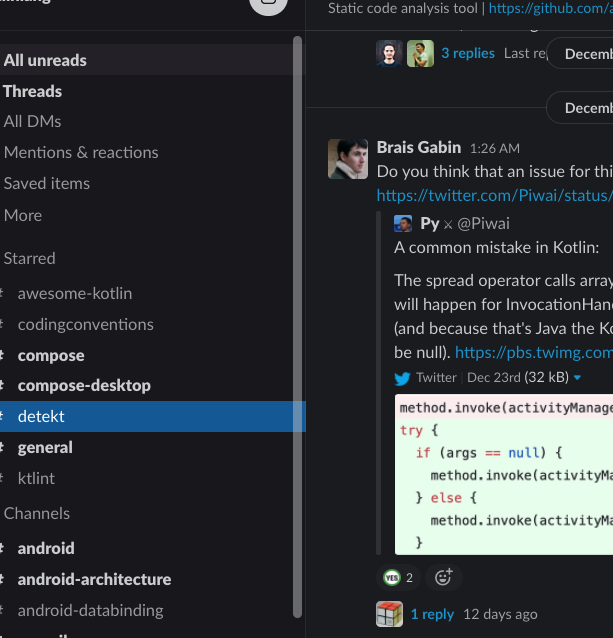Collapse the tweet image attachment arrow
Screen dimensions: 613x638
[577, 378]
